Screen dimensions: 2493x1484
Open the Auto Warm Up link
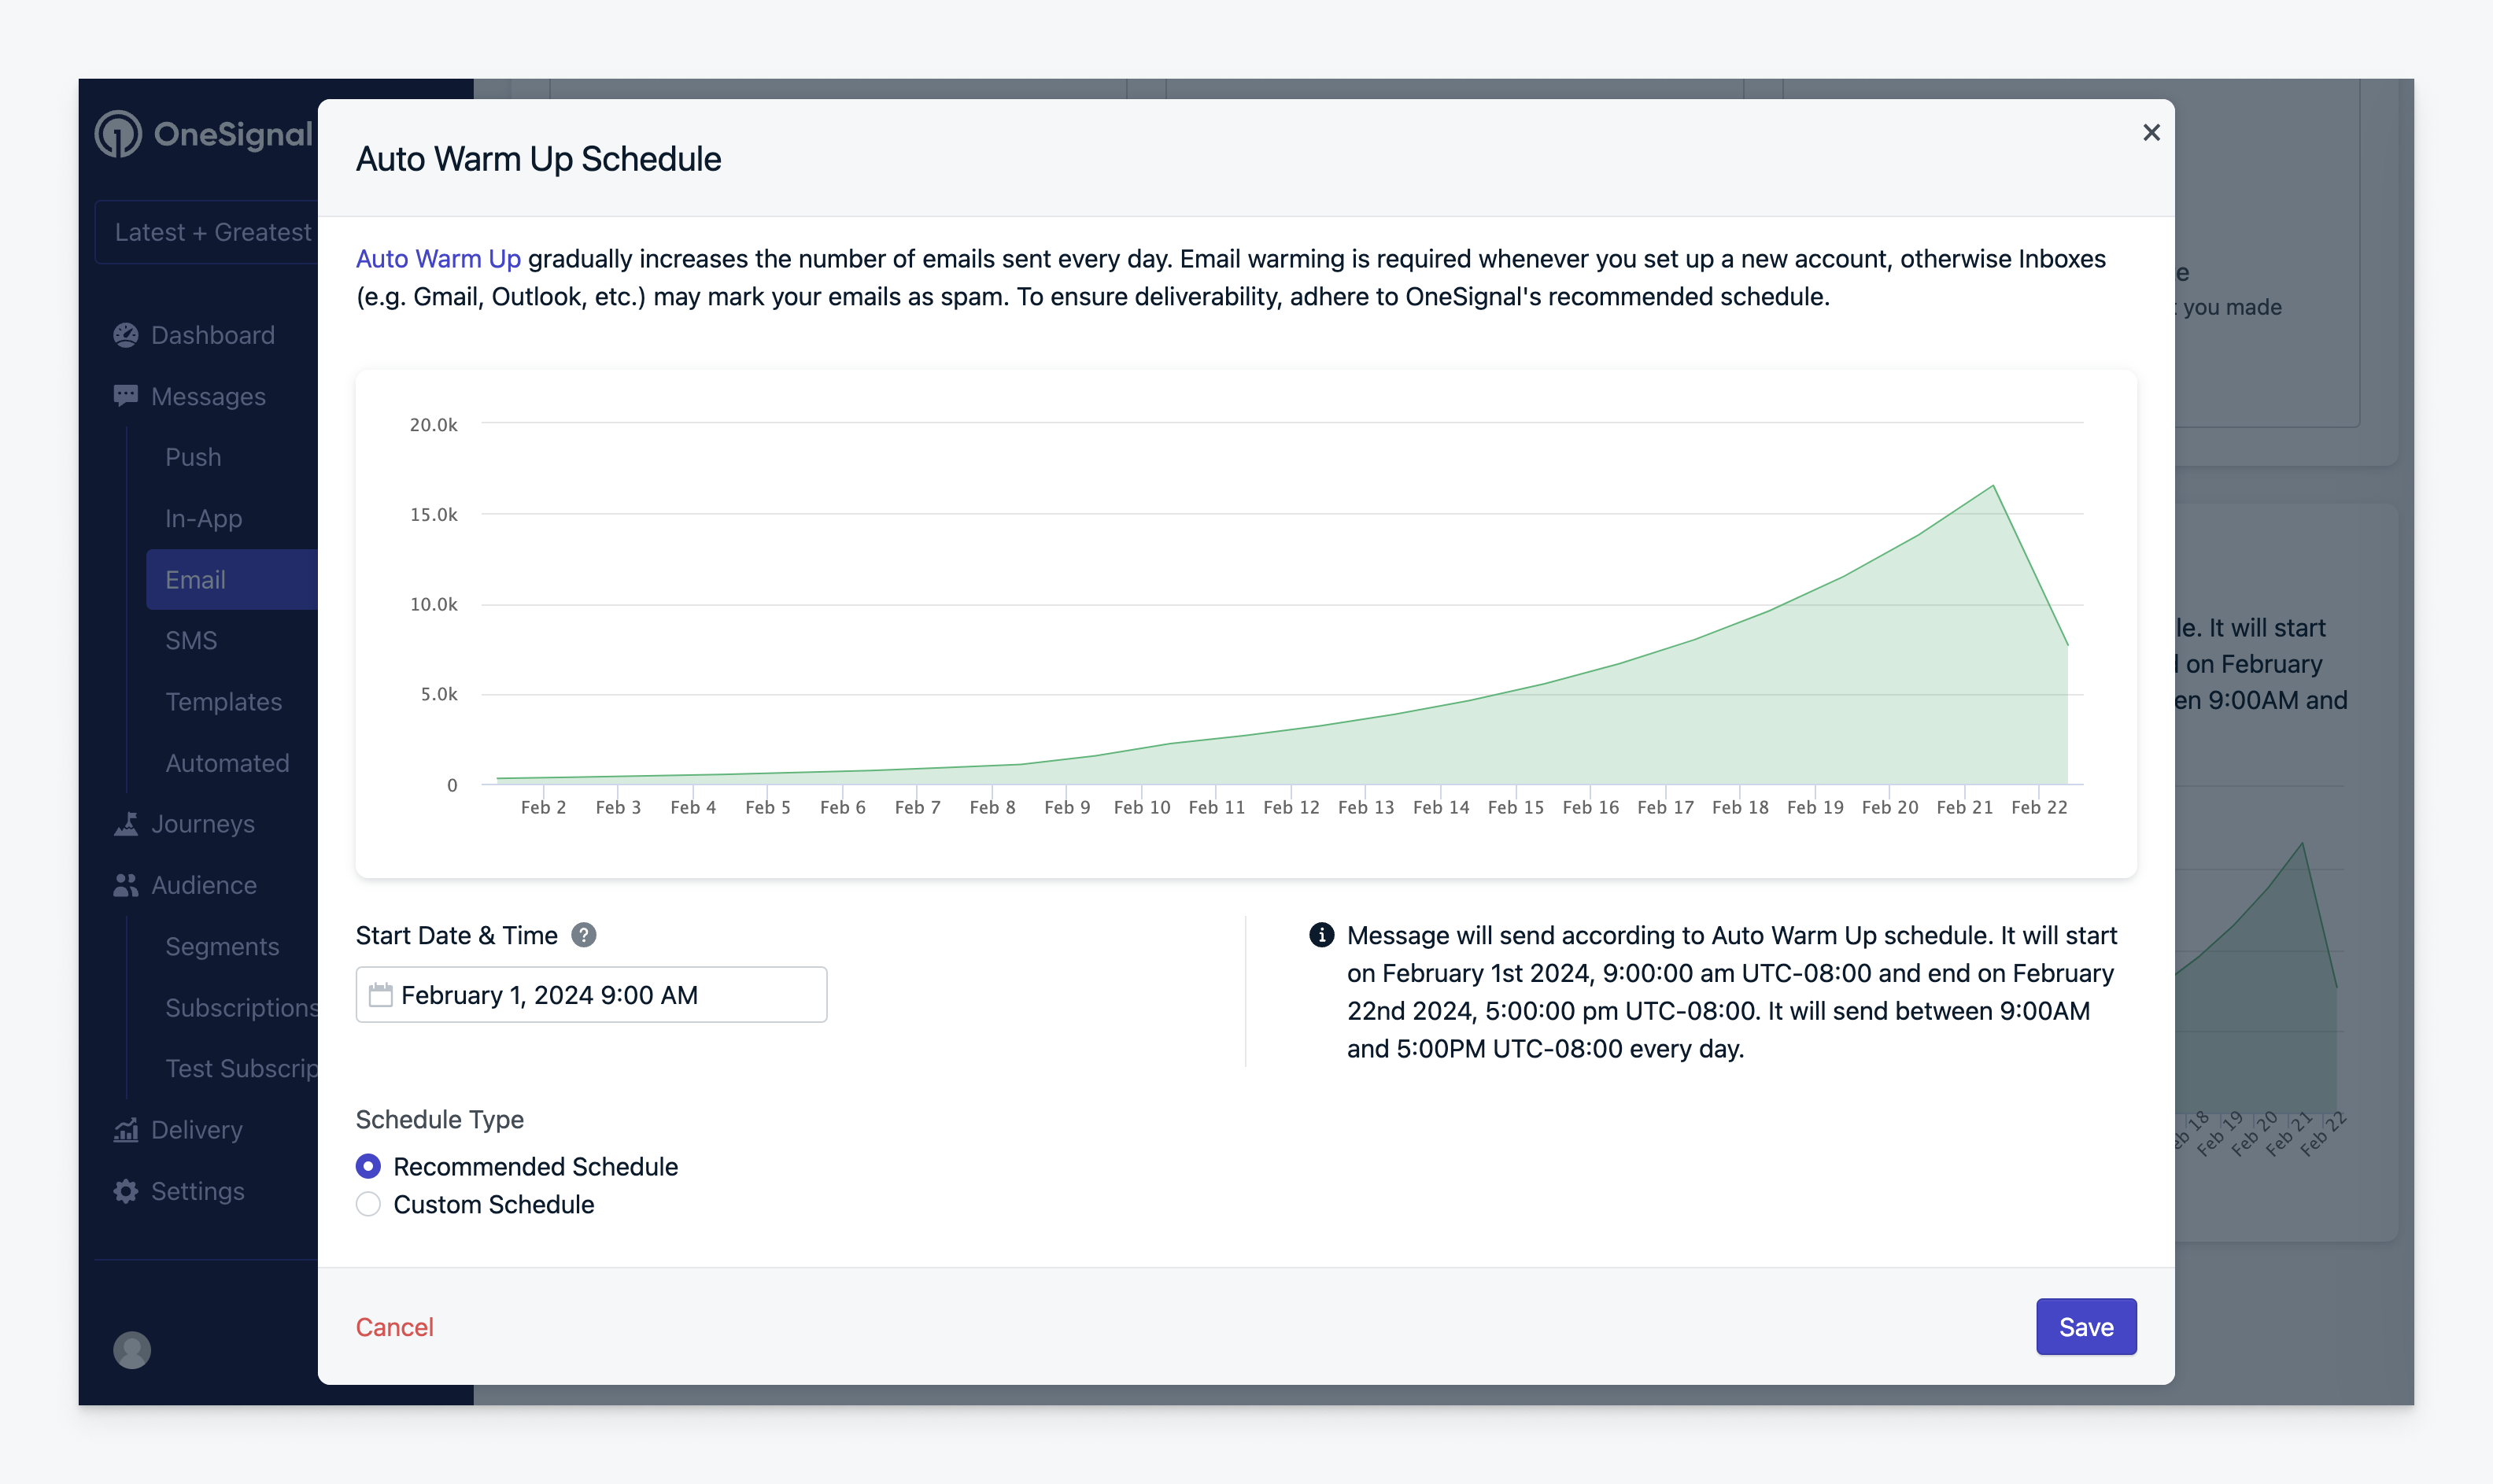pos(438,259)
